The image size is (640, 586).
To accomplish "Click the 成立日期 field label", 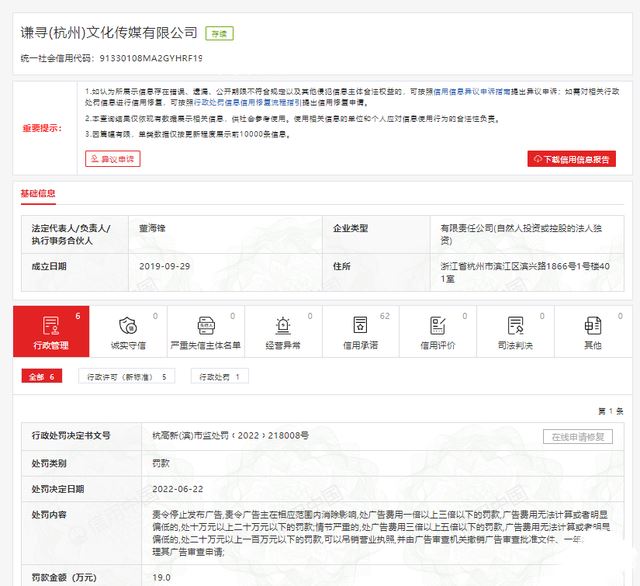I will coord(49,266).
